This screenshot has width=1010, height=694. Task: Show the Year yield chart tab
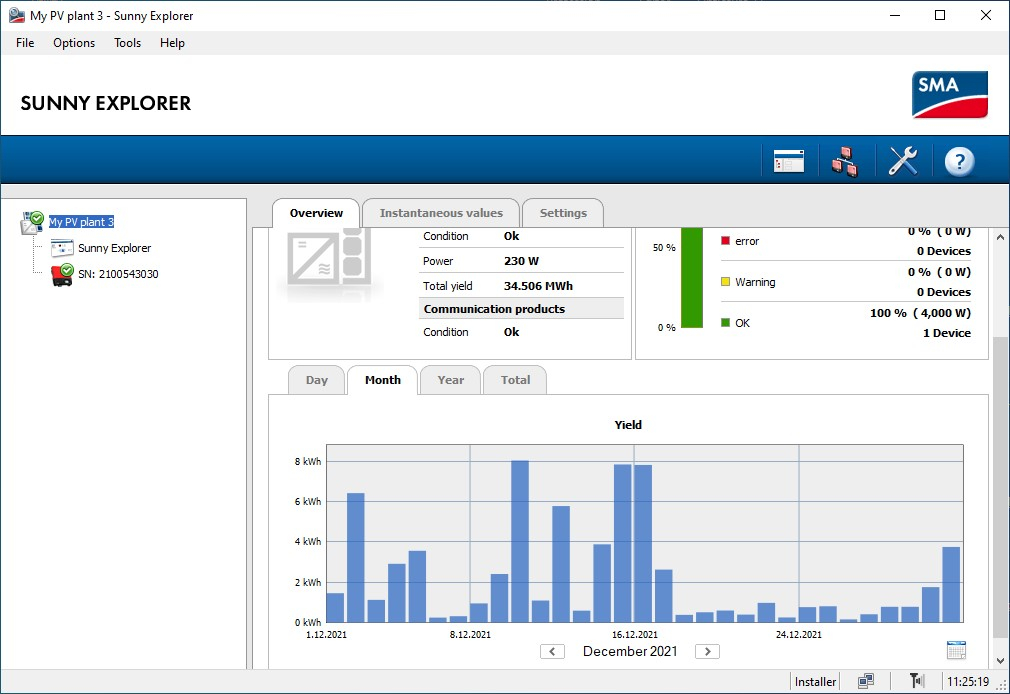(450, 380)
